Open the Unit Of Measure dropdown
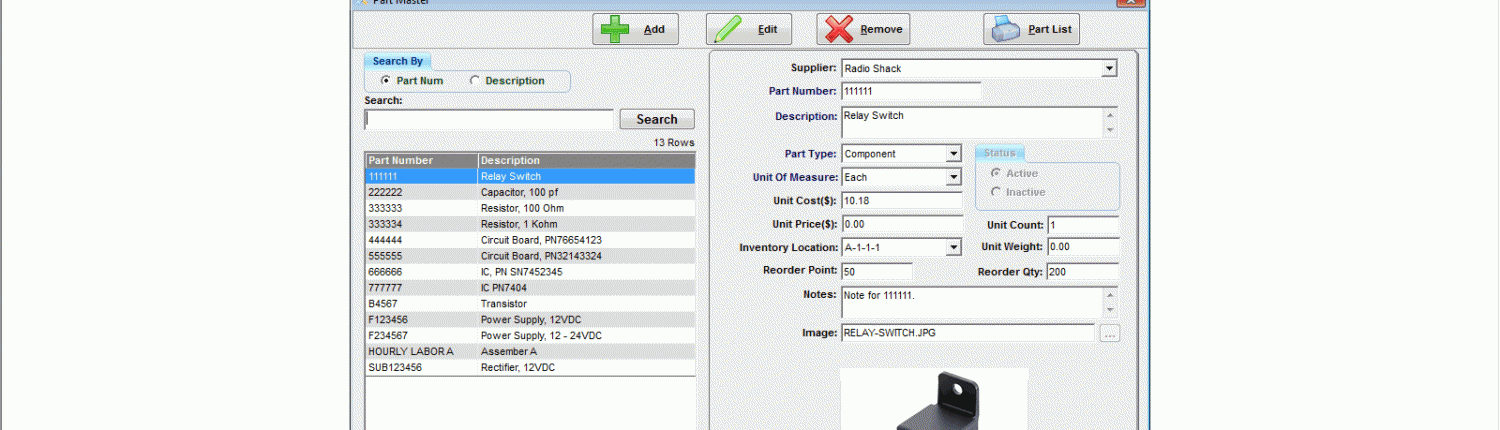 (953, 178)
